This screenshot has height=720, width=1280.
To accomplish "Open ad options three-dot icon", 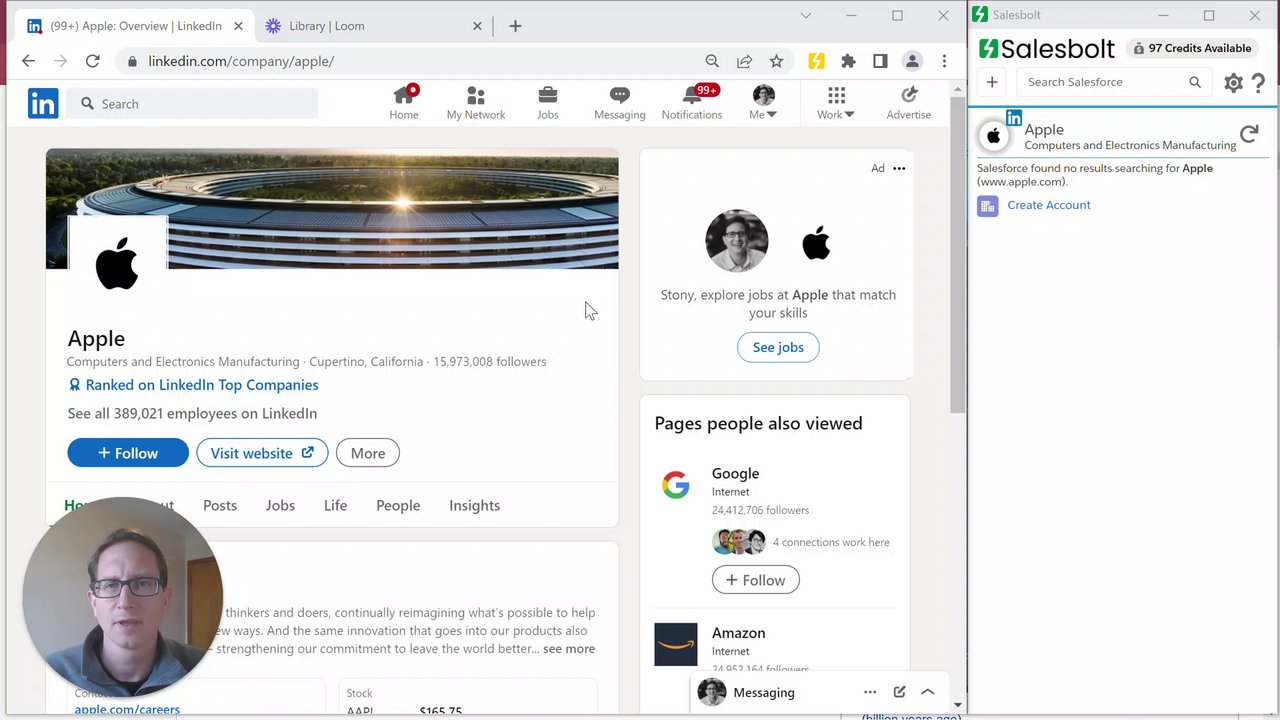I will pos(899,168).
